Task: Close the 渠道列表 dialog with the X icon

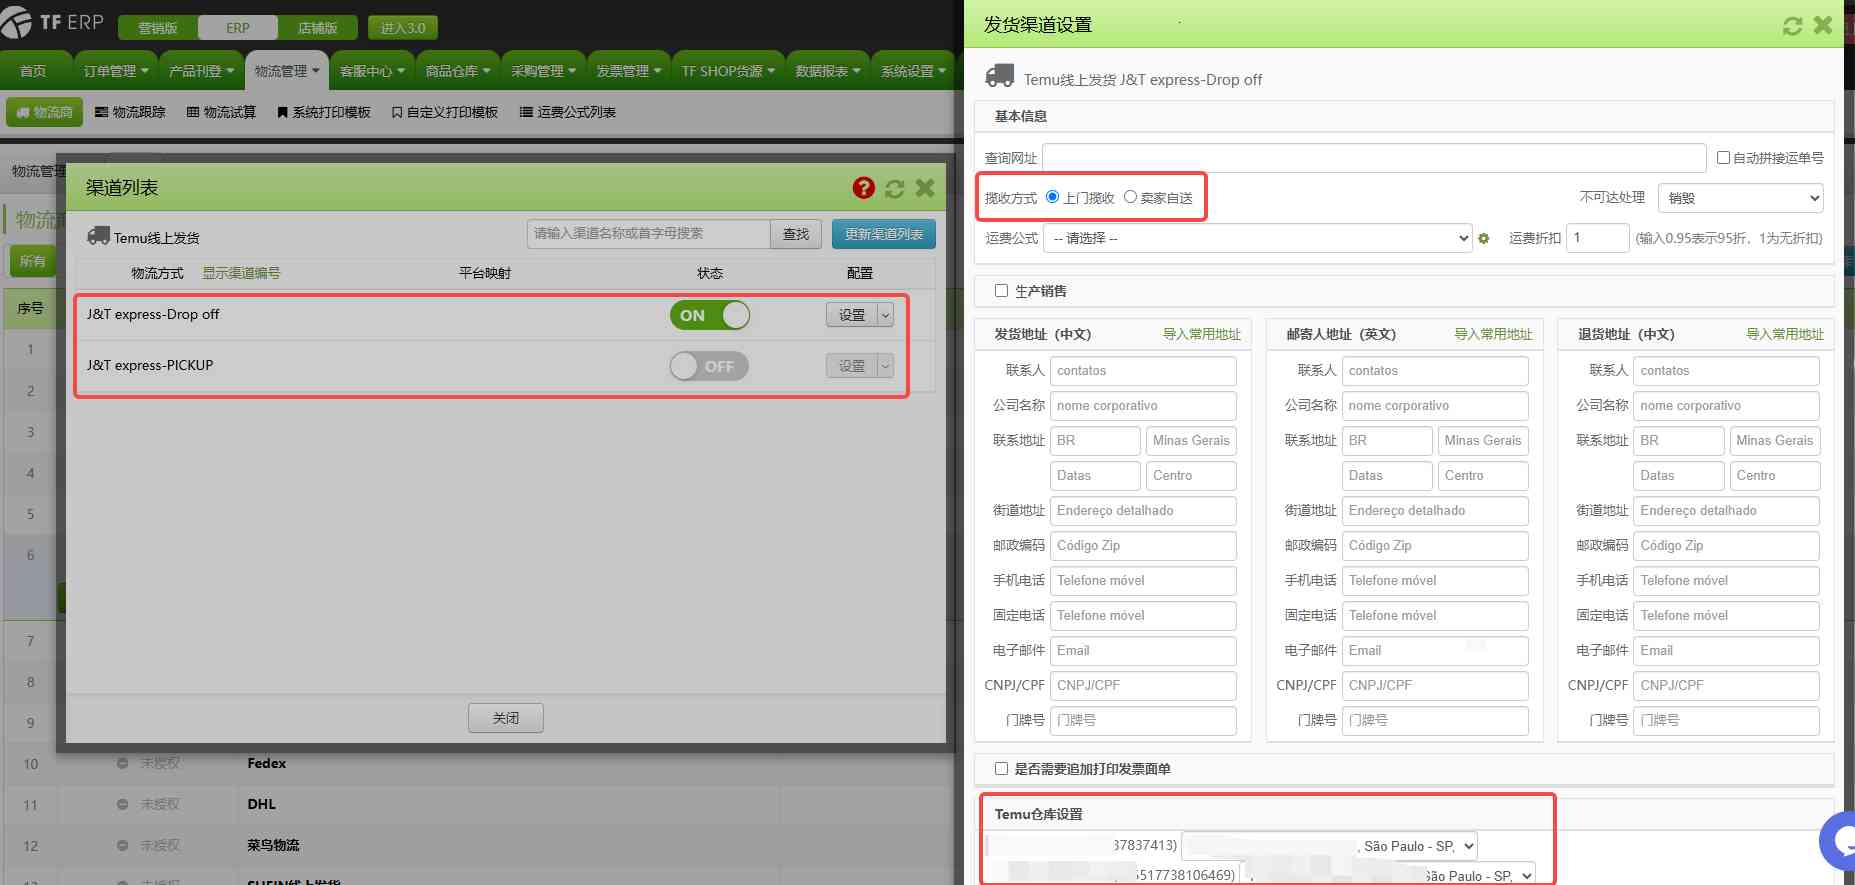Action: [925, 188]
